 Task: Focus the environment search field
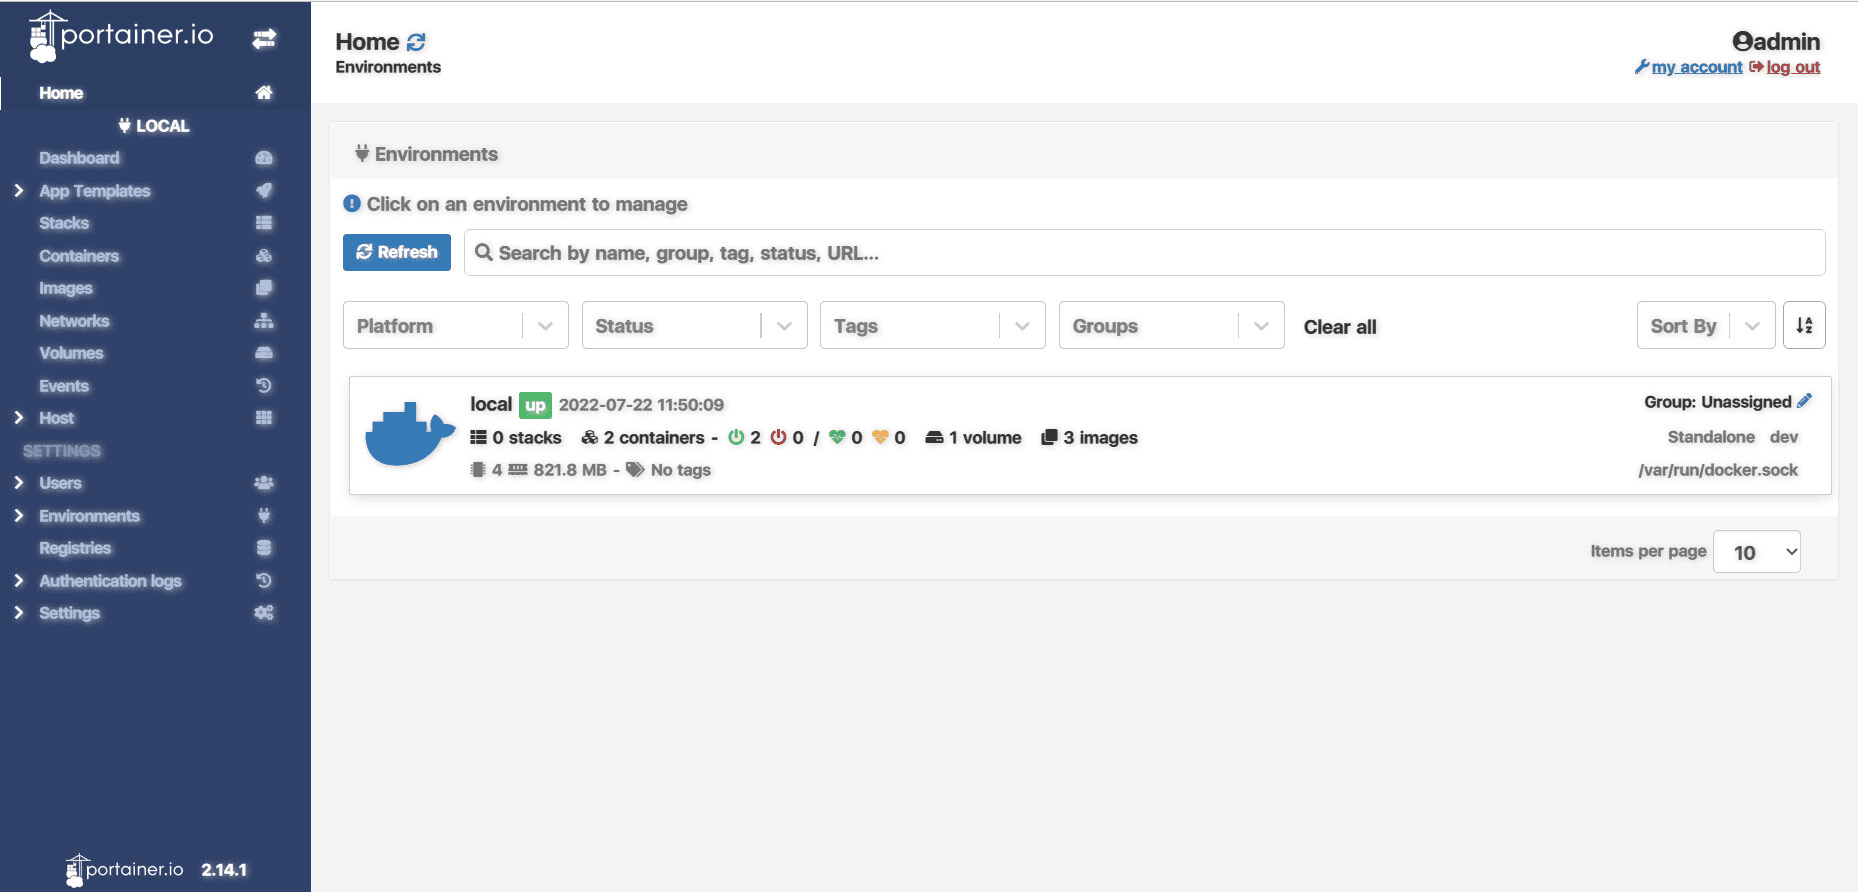click(1144, 253)
